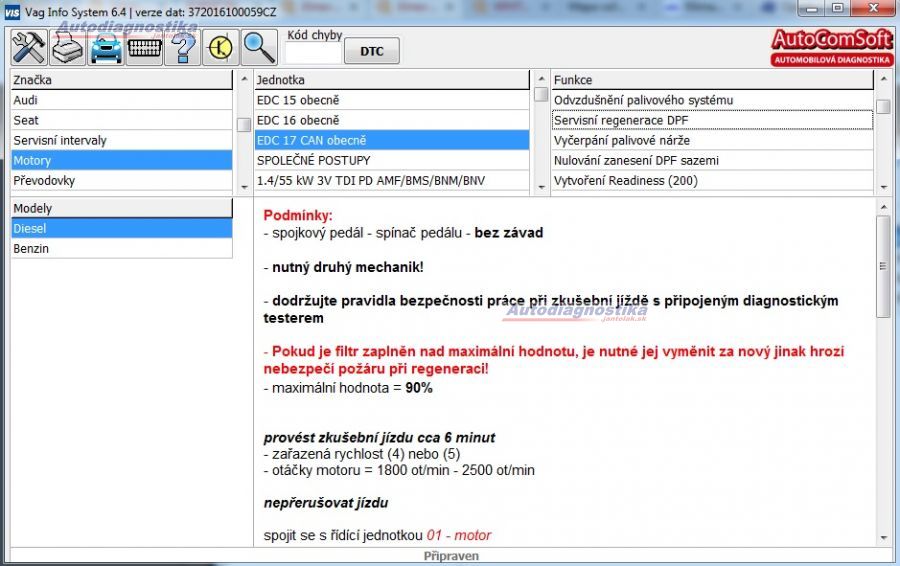This screenshot has height=566, width=900.
Task: Click the OBD connector icon
Action: coord(144,48)
